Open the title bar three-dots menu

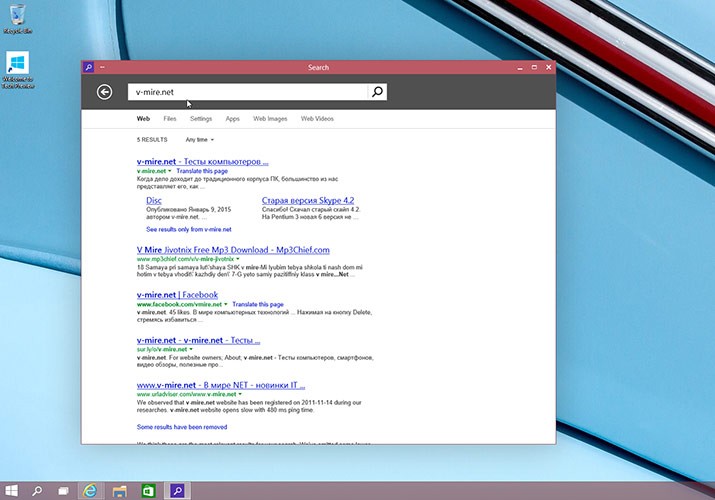[x=102, y=67]
